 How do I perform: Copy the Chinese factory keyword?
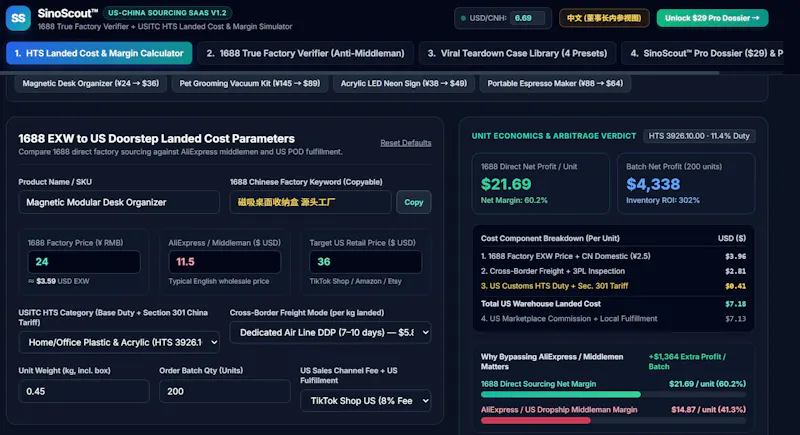pyautogui.click(x=414, y=202)
